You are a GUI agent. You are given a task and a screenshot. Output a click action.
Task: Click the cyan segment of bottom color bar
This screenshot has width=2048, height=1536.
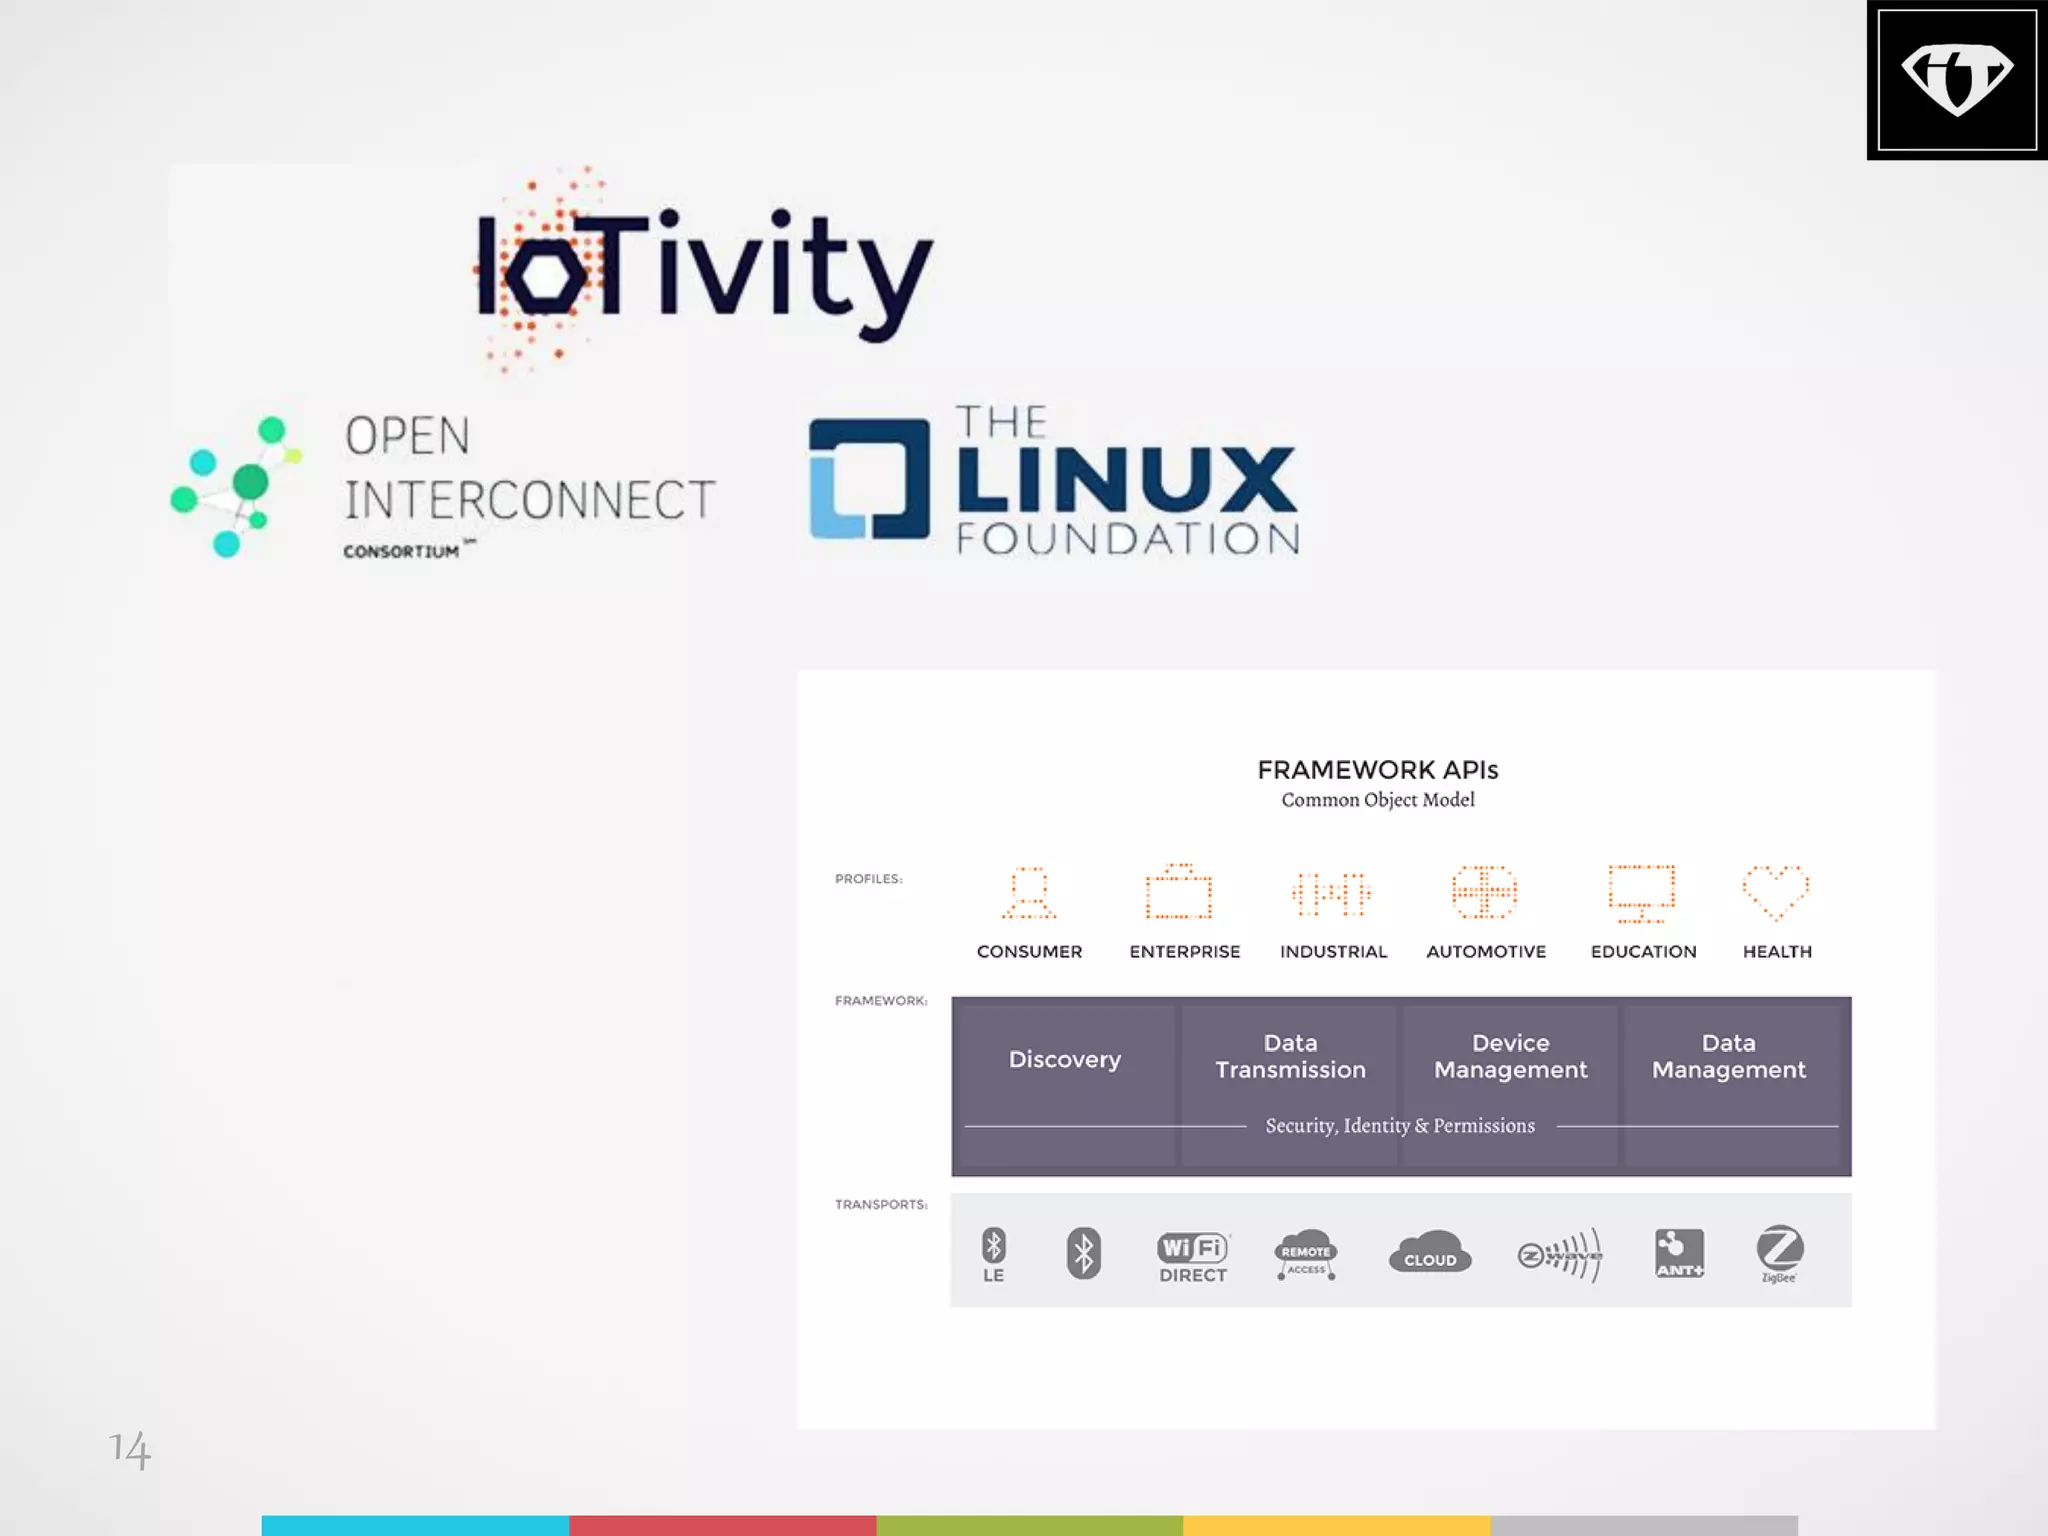415,1524
